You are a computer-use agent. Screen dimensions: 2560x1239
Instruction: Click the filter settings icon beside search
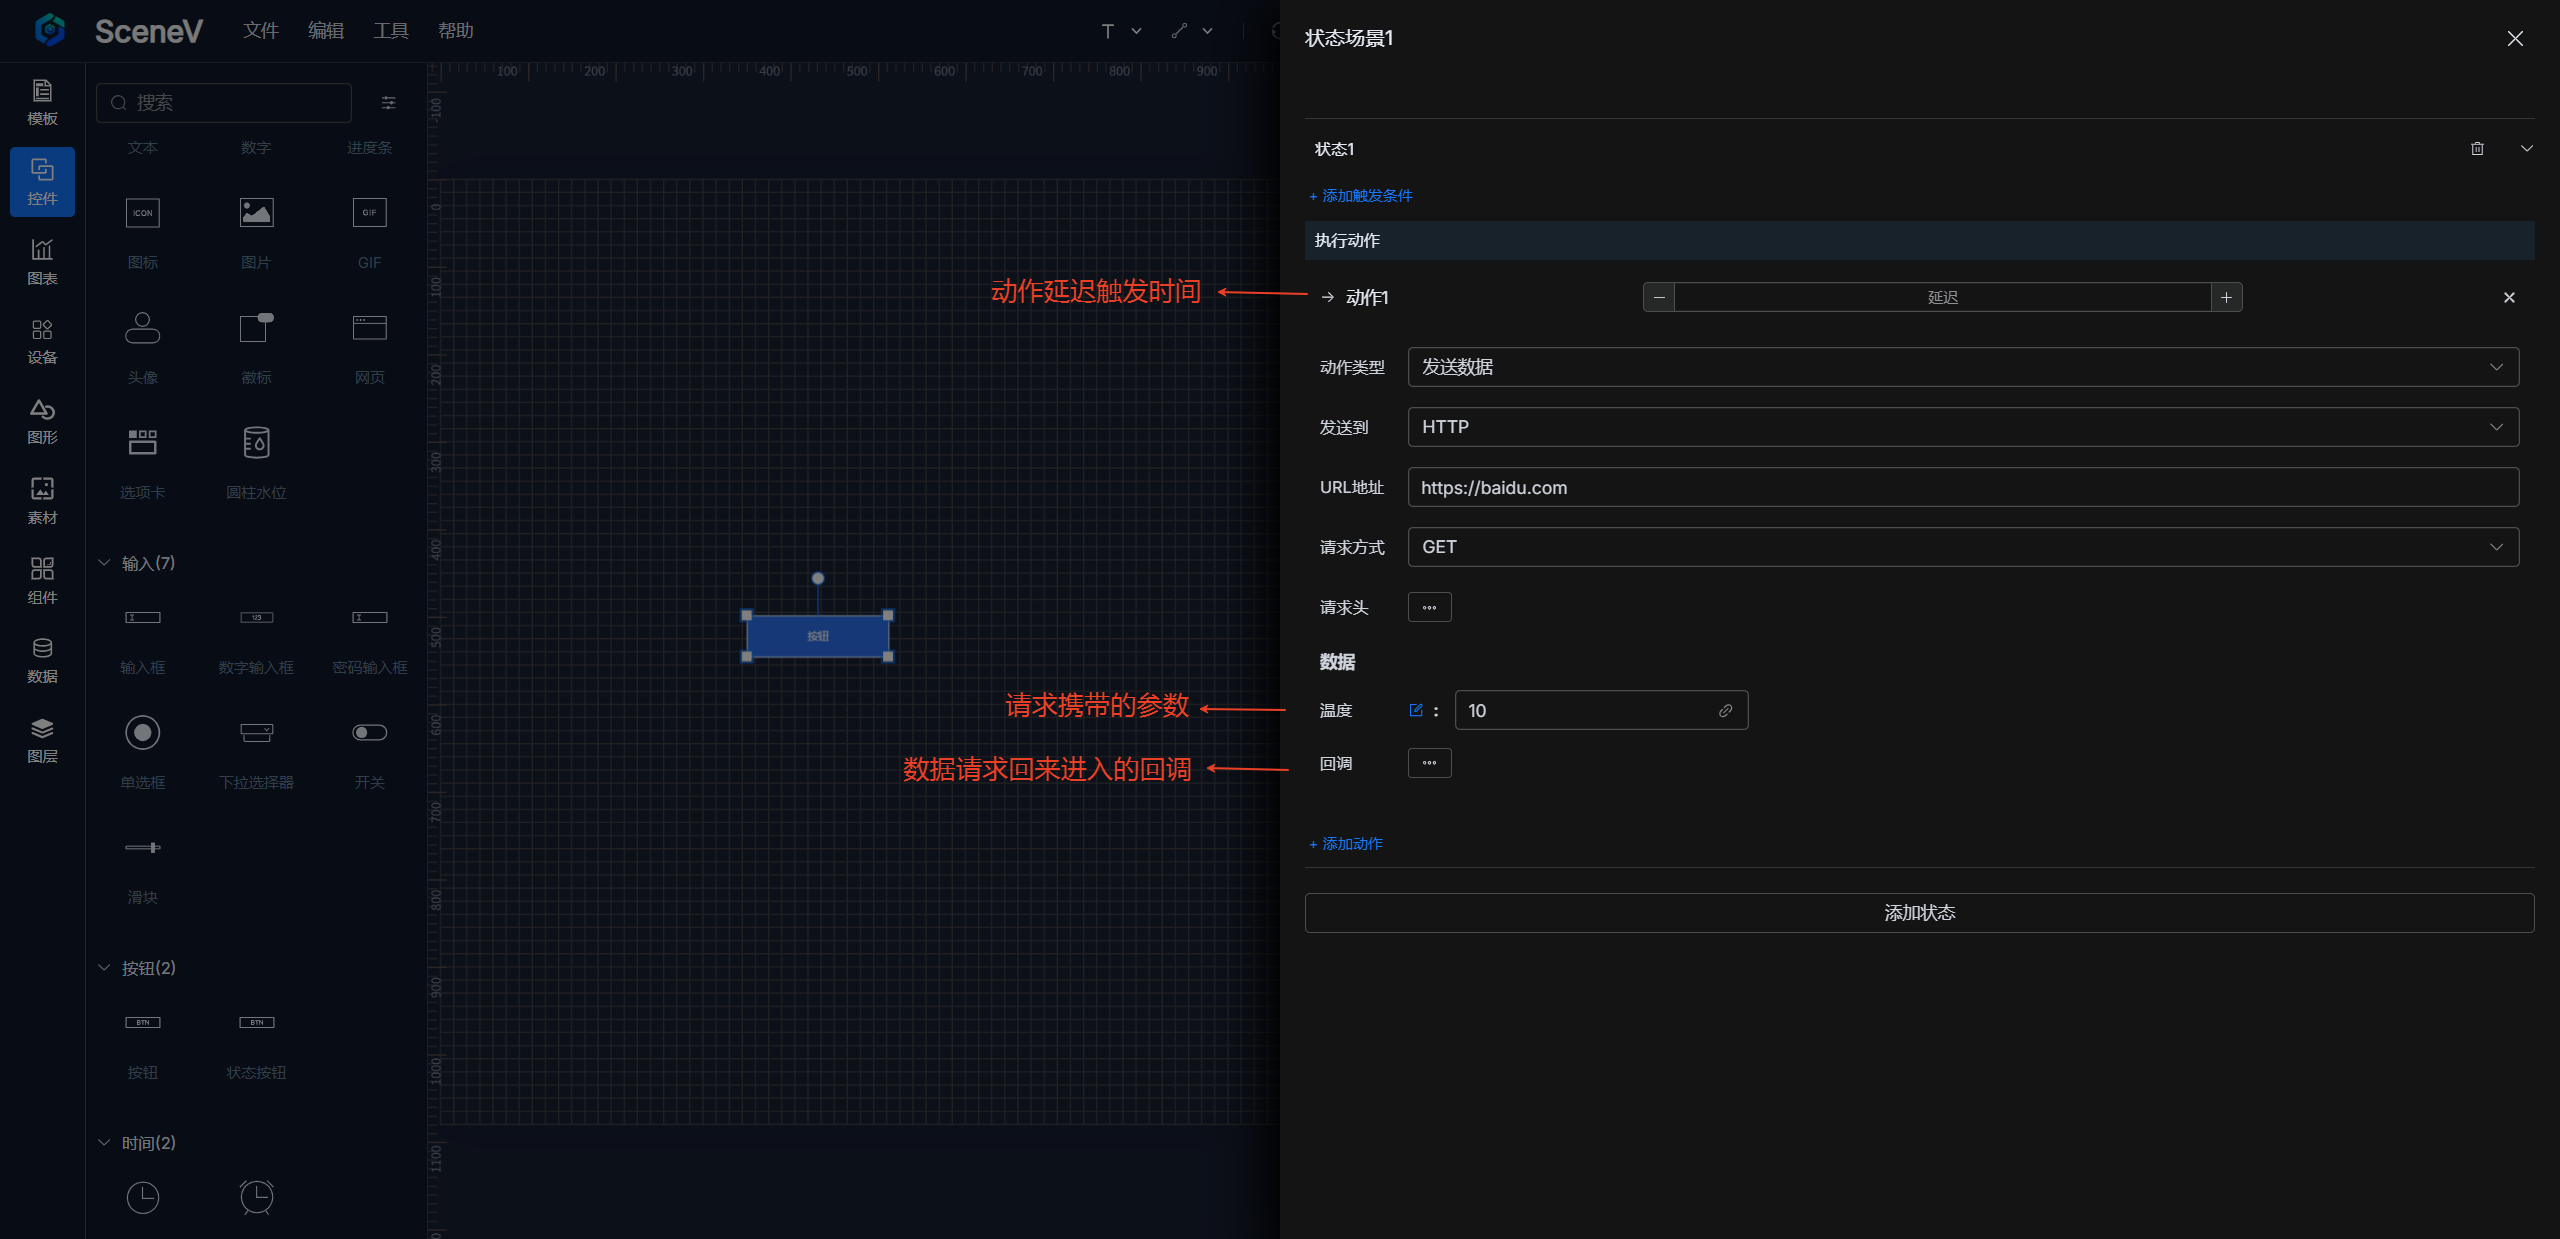coord(389,103)
